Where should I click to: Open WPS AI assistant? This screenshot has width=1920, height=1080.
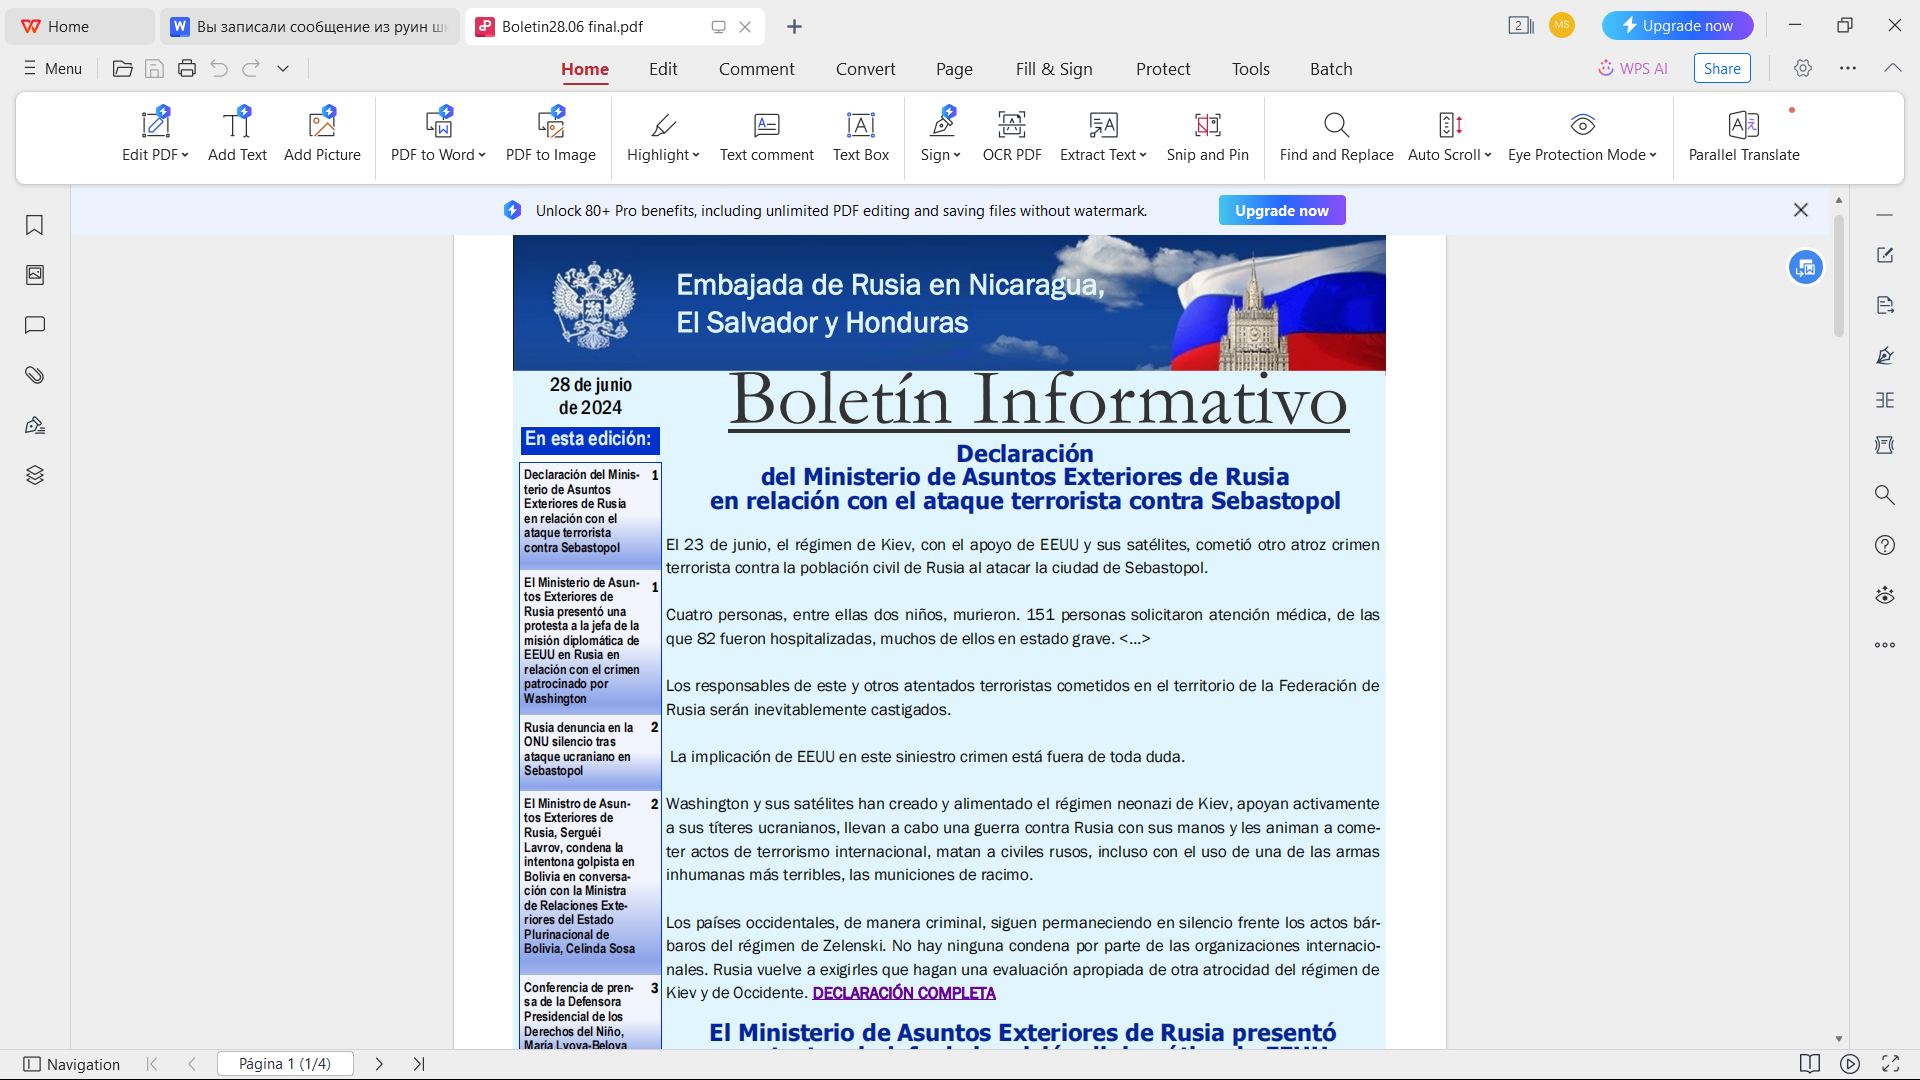click(1632, 68)
